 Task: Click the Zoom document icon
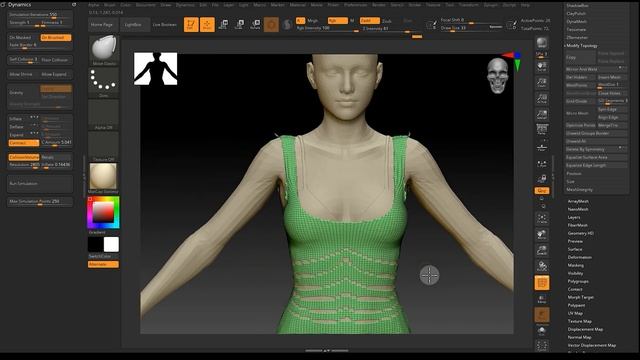tap(542, 82)
